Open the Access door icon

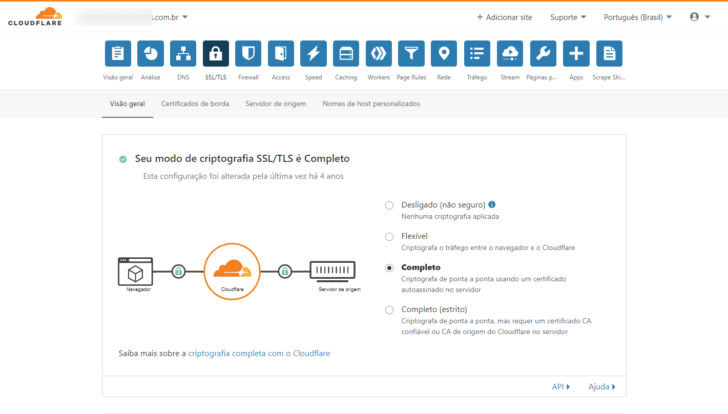pos(281,54)
